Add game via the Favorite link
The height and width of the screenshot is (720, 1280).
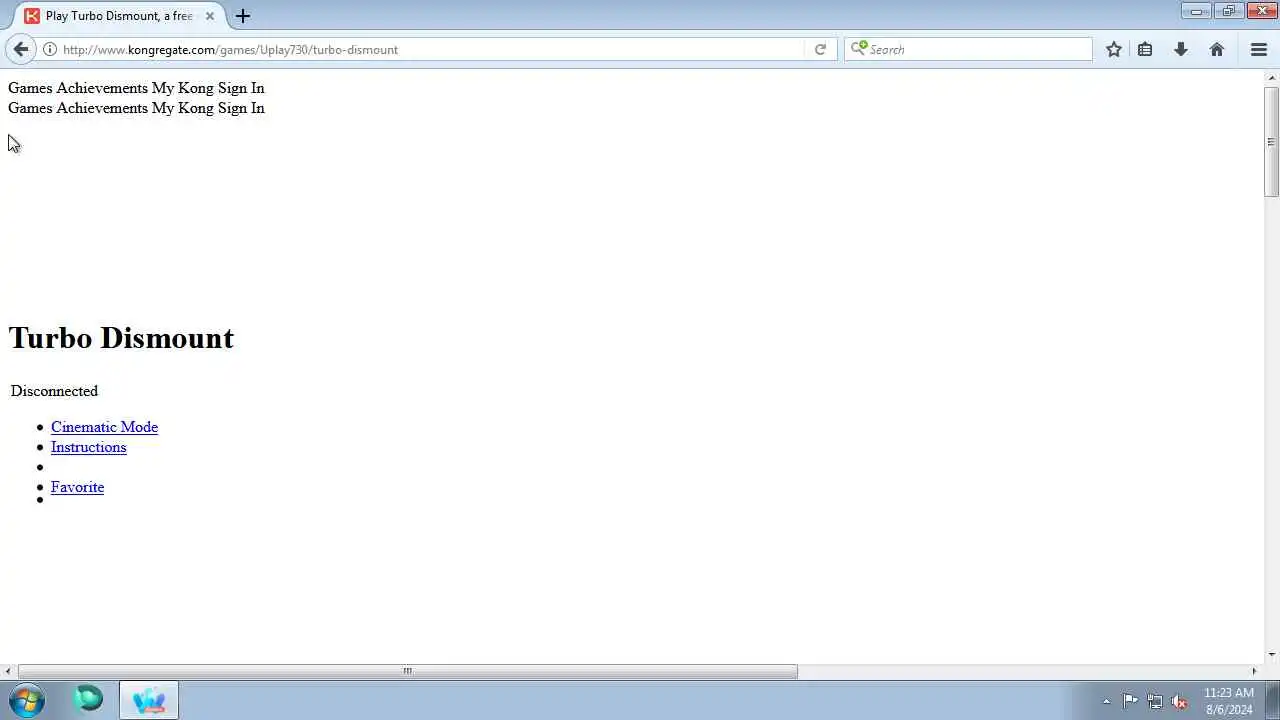pos(77,487)
